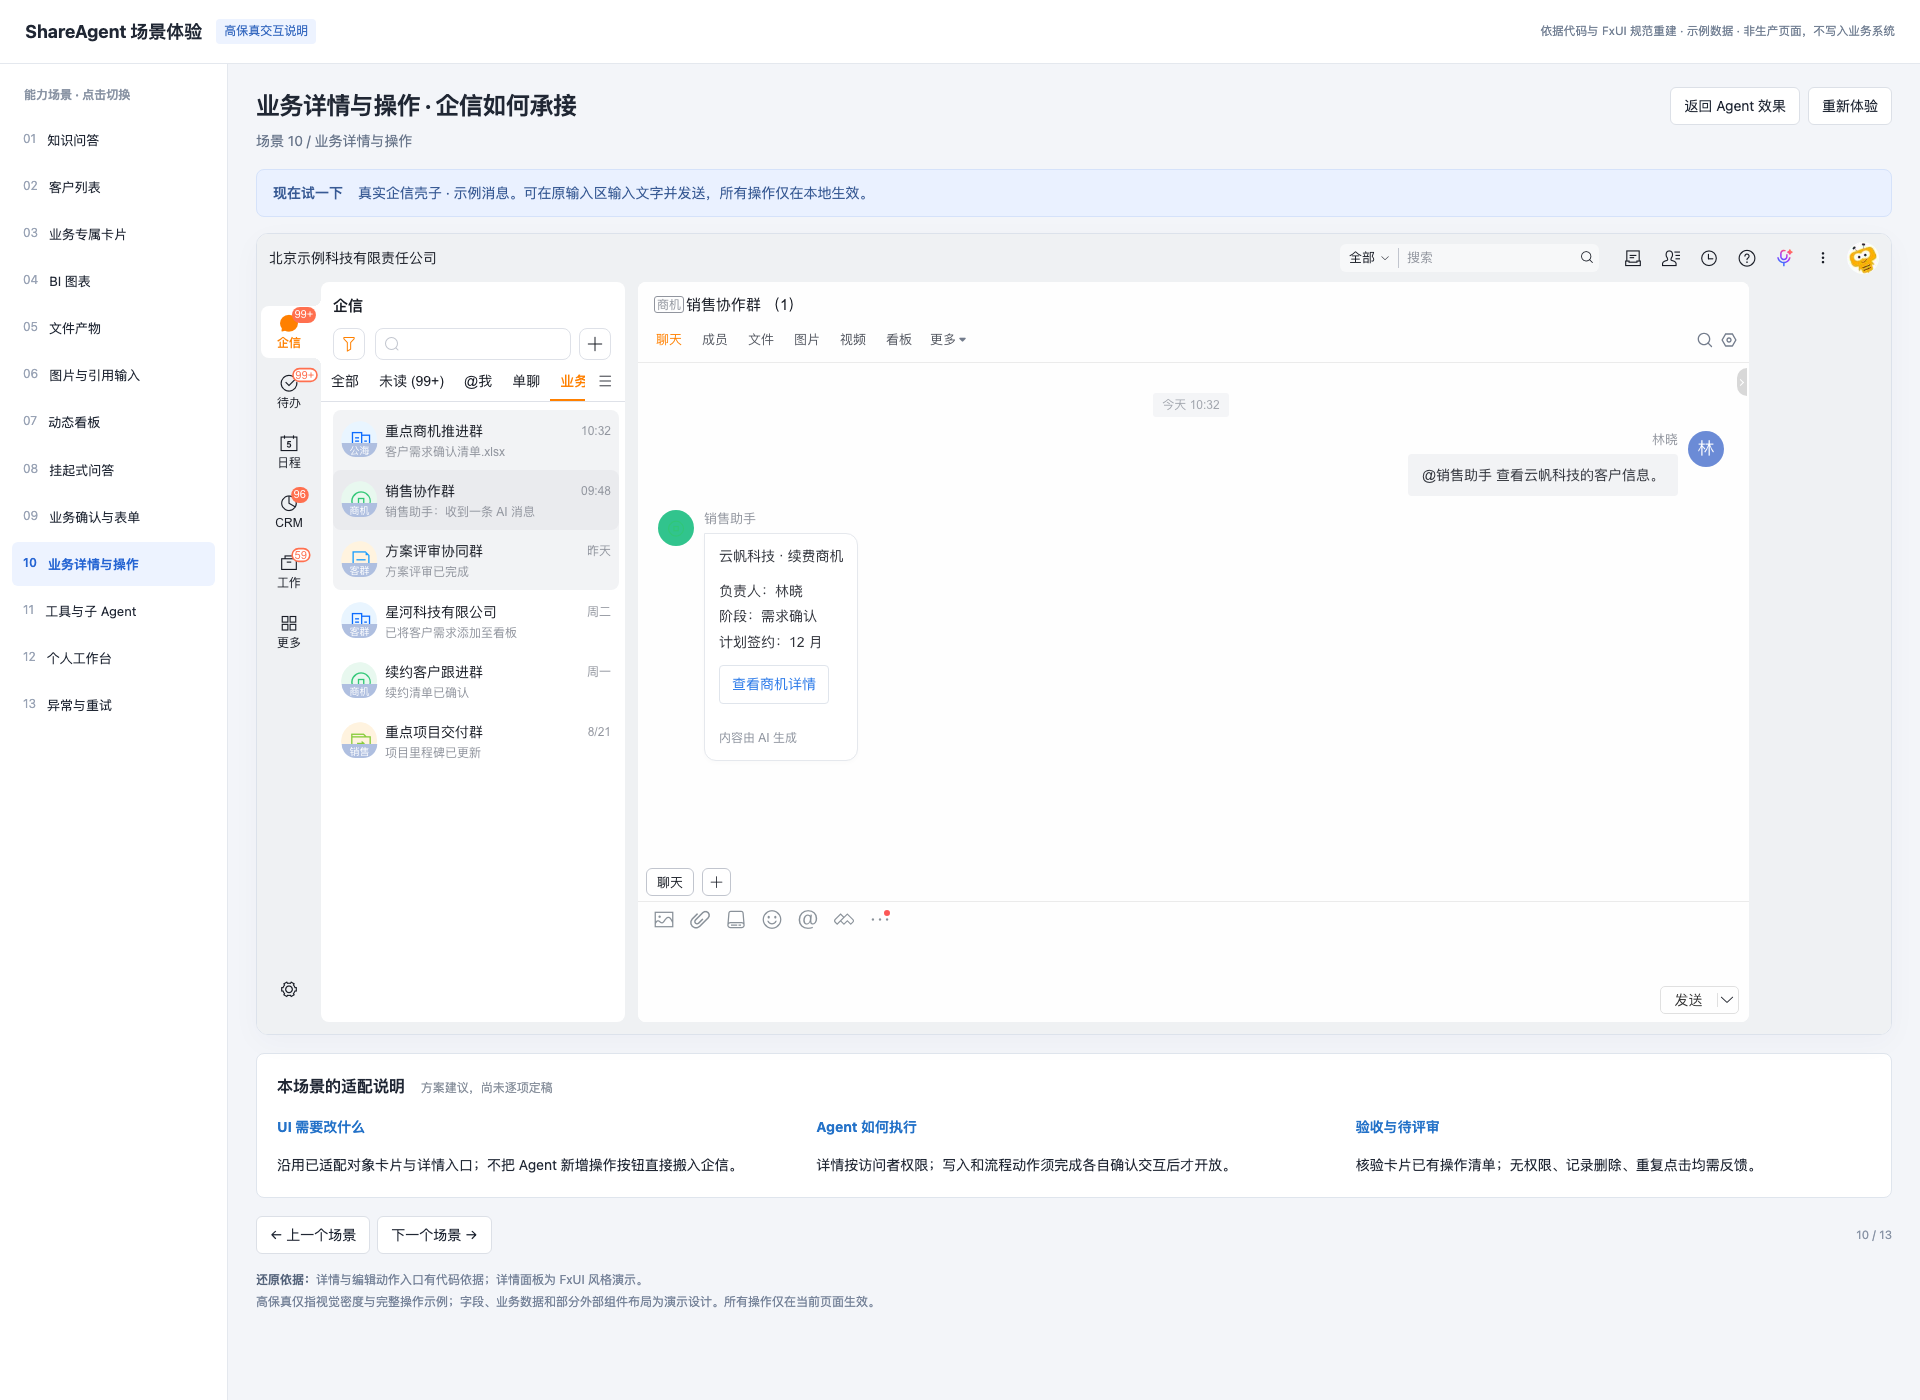This screenshot has height=1400, width=1920.
Task: Click the AI voice microphone icon
Action: click(1785, 258)
